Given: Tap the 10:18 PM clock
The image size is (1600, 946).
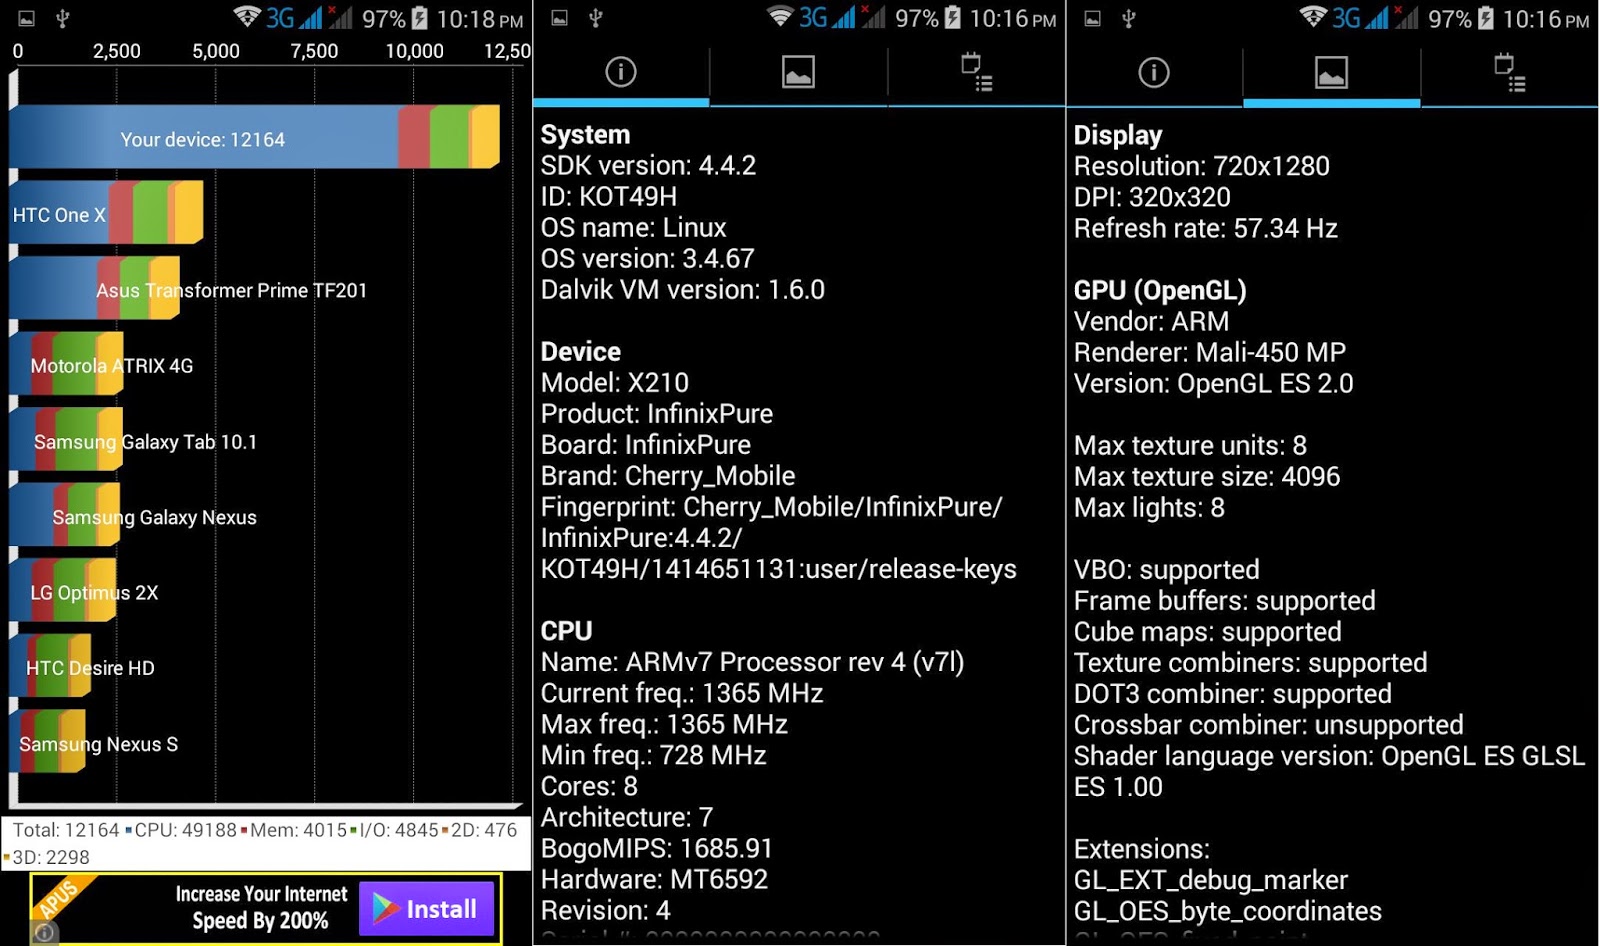Looking at the screenshot, I should (480, 19).
